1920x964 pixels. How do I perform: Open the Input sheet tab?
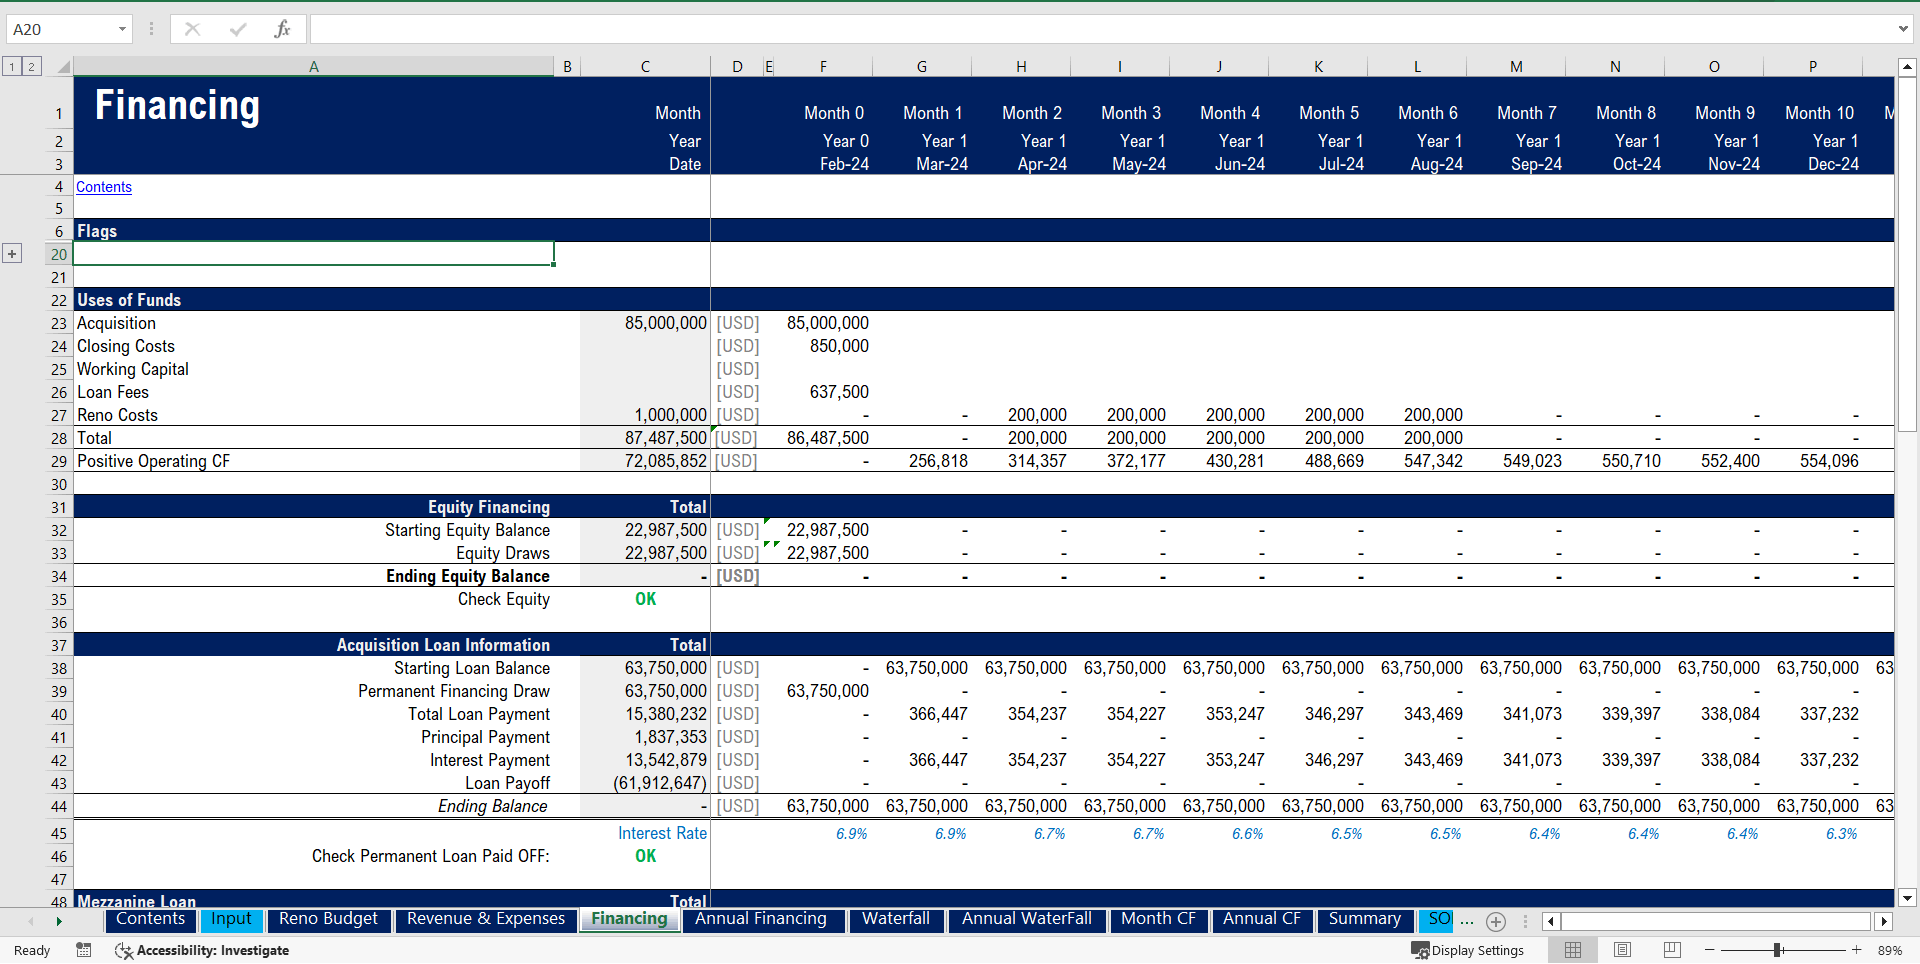231,919
